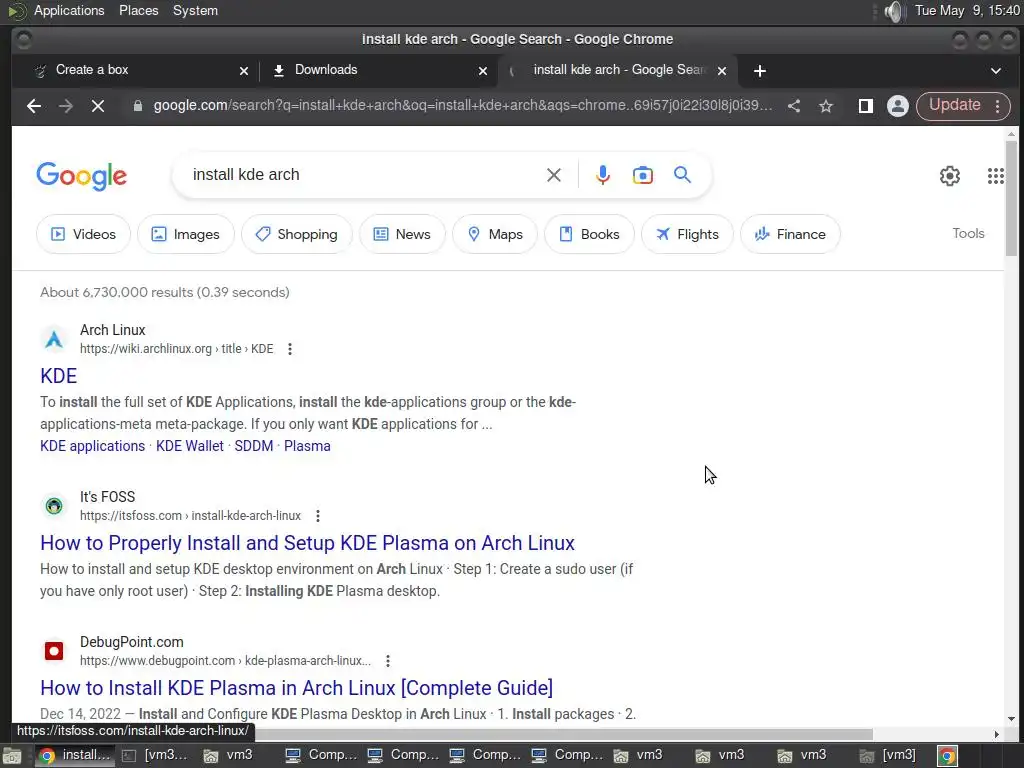
Task: Close the Downloads tab
Action: tap(483, 71)
